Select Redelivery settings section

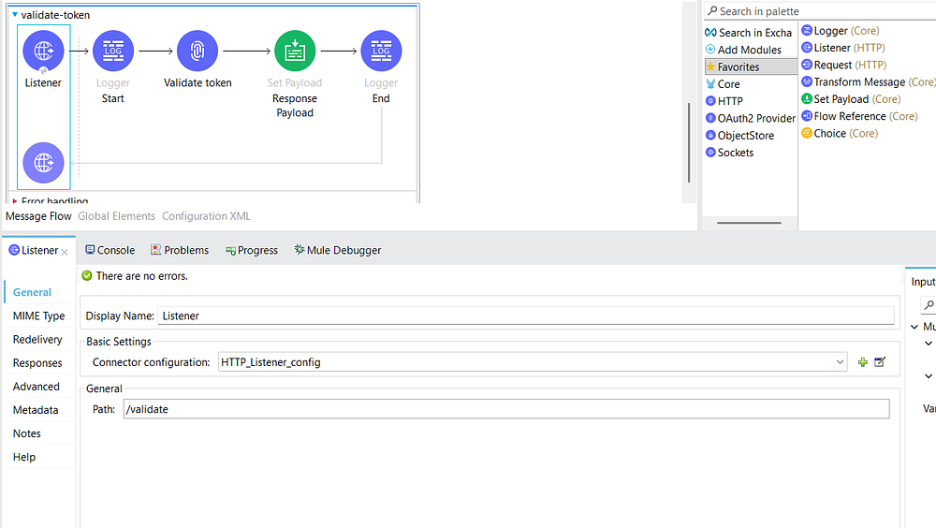tap(37, 339)
